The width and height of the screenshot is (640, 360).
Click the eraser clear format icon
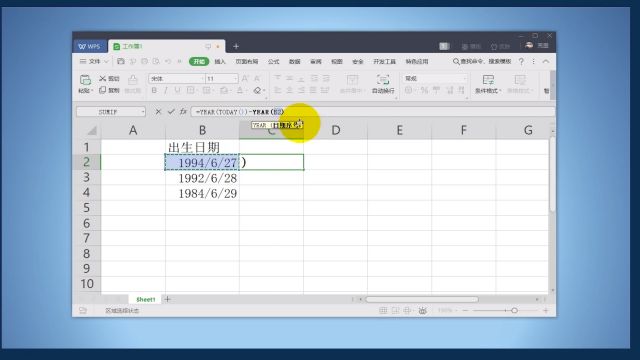[257, 90]
